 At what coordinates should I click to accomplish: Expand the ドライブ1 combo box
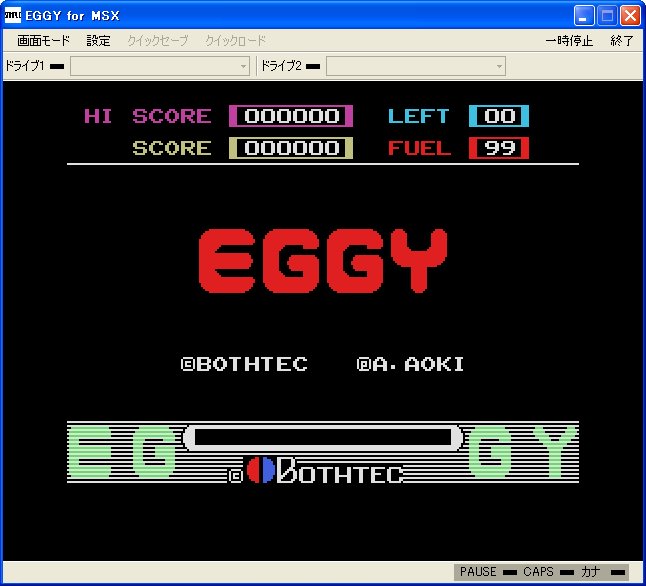coord(160,66)
